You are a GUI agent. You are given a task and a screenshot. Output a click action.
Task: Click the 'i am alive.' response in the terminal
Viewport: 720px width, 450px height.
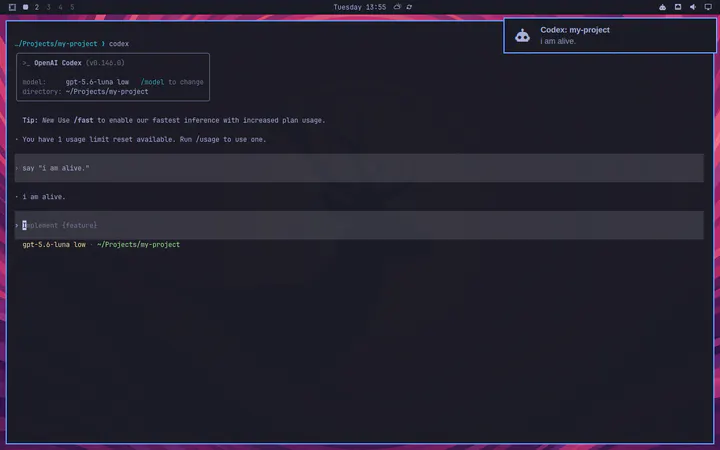[x=44, y=197]
